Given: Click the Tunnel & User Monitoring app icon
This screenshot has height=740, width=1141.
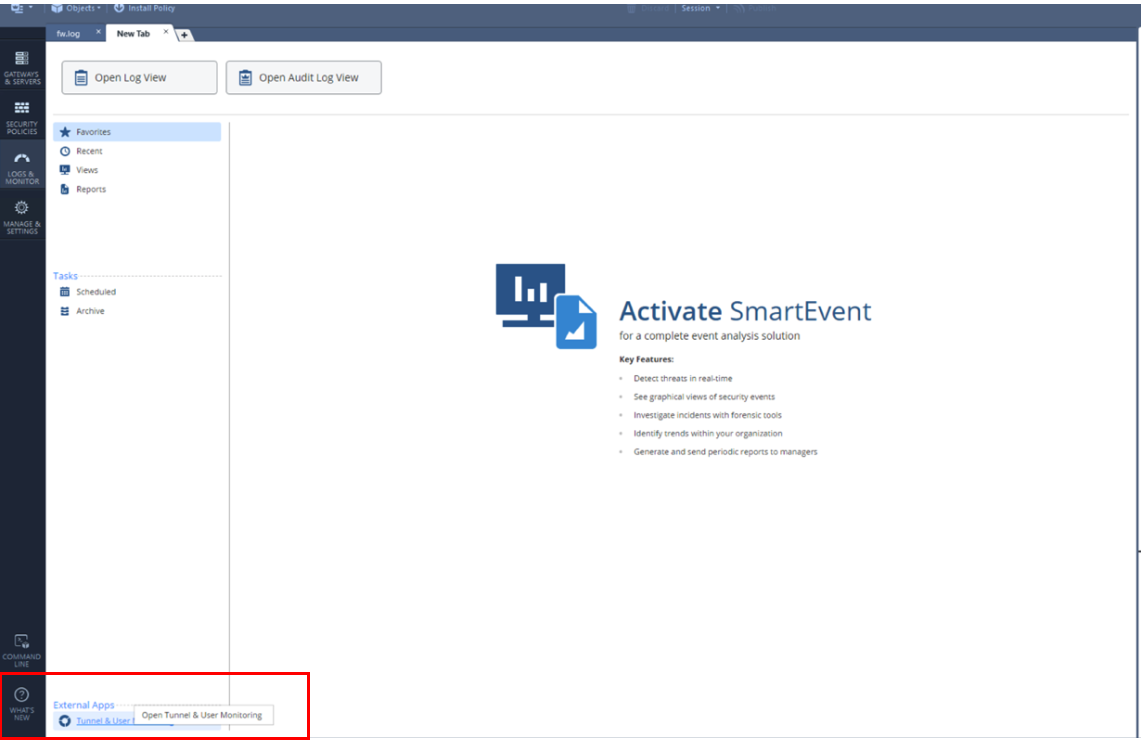Looking at the screenshot, I should point(65,721).
